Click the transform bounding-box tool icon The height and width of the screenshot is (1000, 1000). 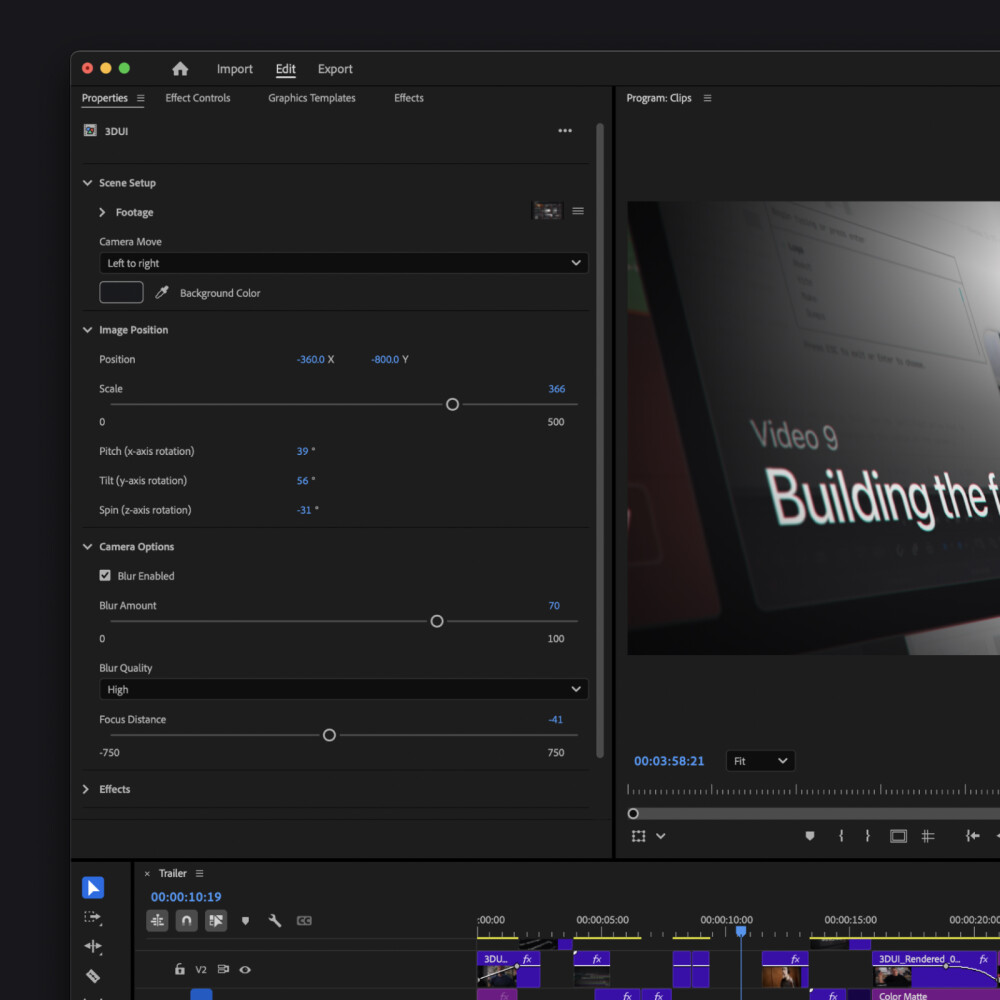tap(638, 836)
